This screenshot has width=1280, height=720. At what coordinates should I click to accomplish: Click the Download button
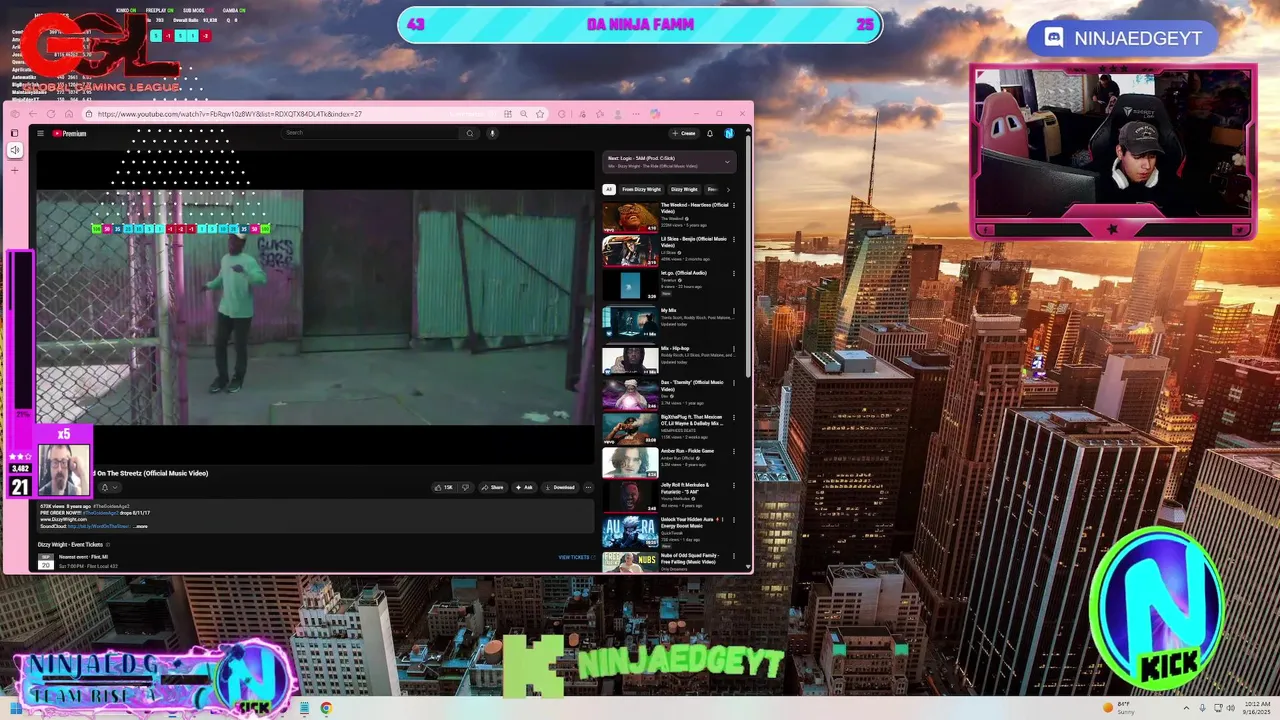point(560,487)
